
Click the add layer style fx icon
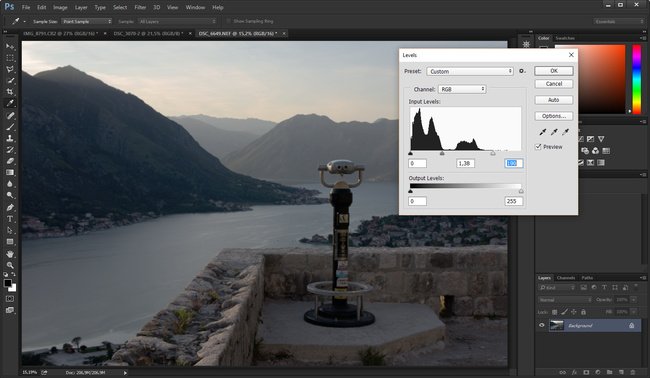point(574,373)
